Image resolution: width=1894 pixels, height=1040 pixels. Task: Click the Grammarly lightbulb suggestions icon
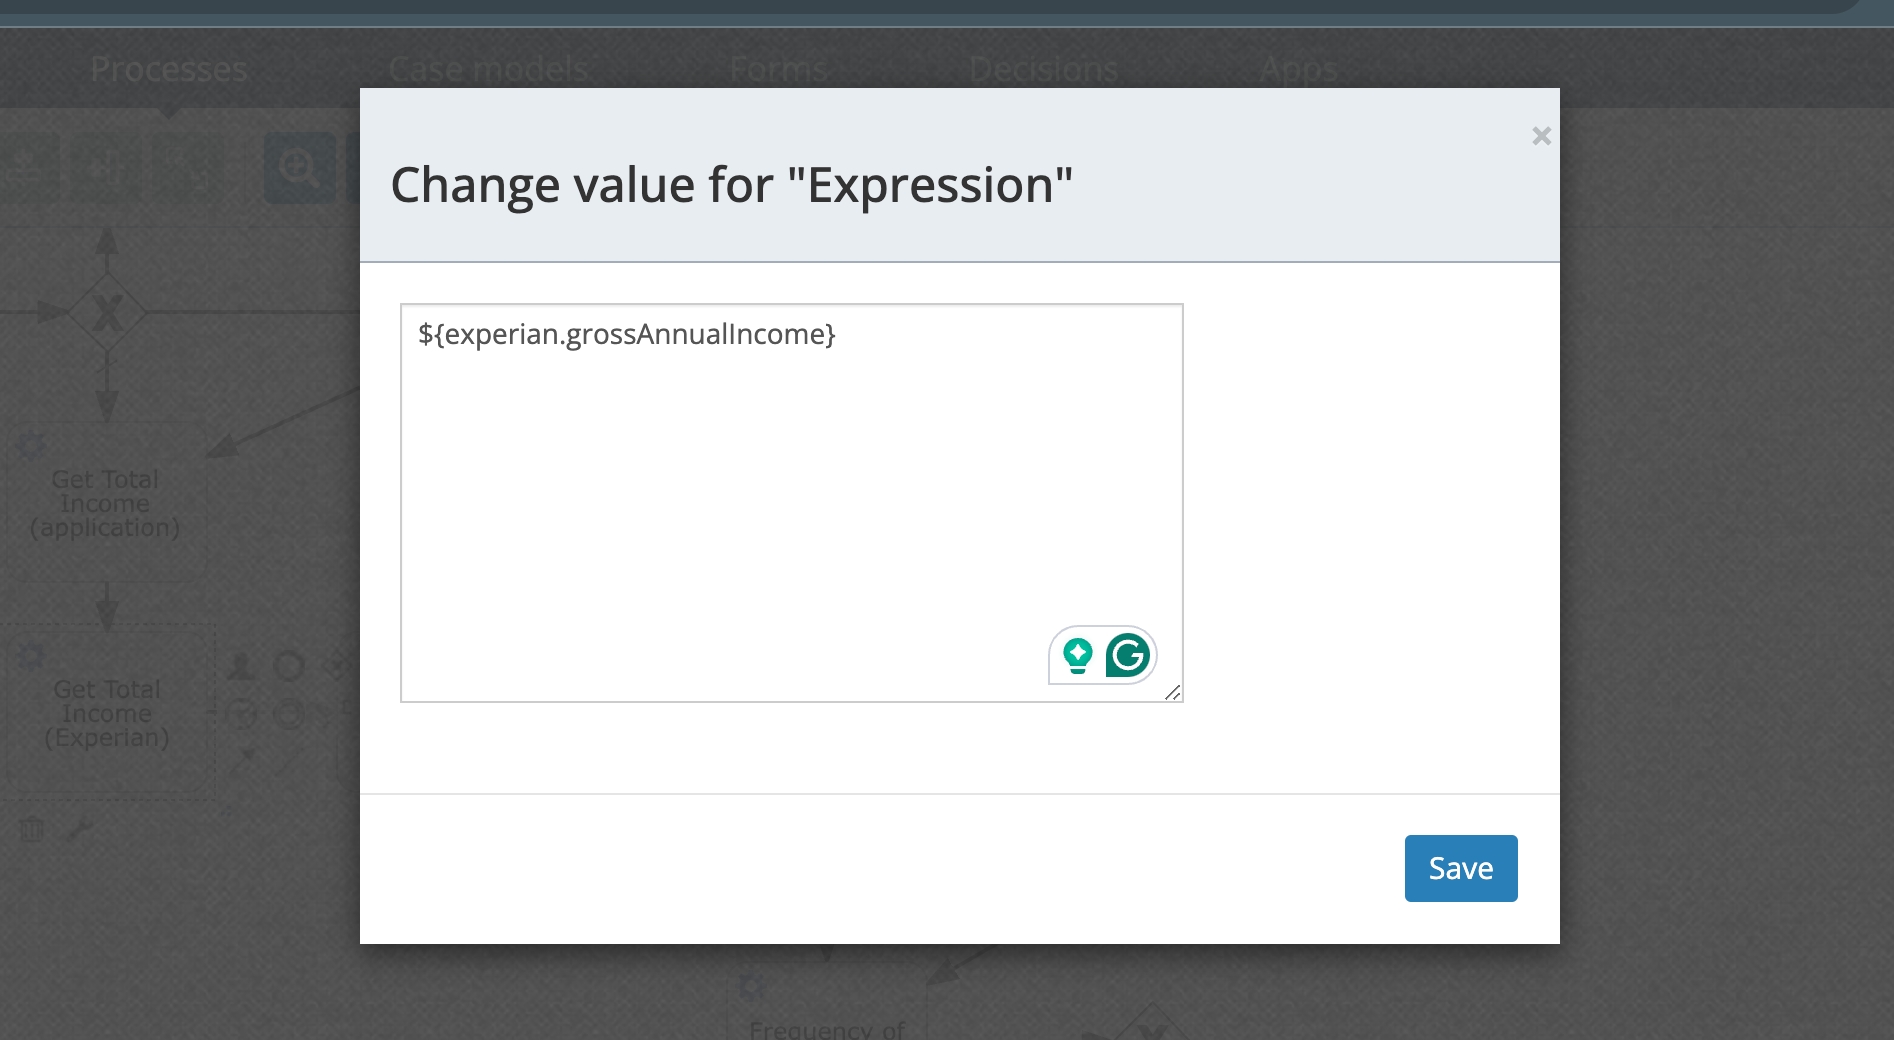click(x=1077, y=656)
